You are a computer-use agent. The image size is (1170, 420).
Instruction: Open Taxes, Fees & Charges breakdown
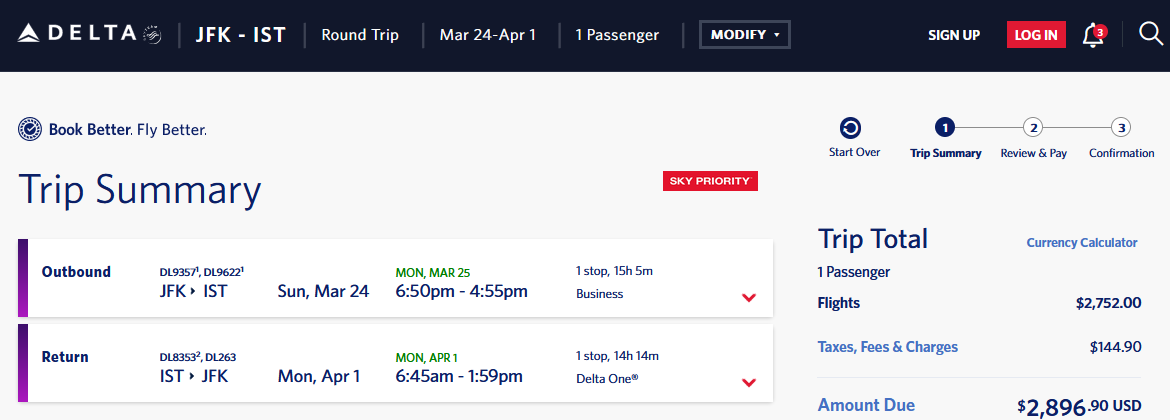pos(888,347)
